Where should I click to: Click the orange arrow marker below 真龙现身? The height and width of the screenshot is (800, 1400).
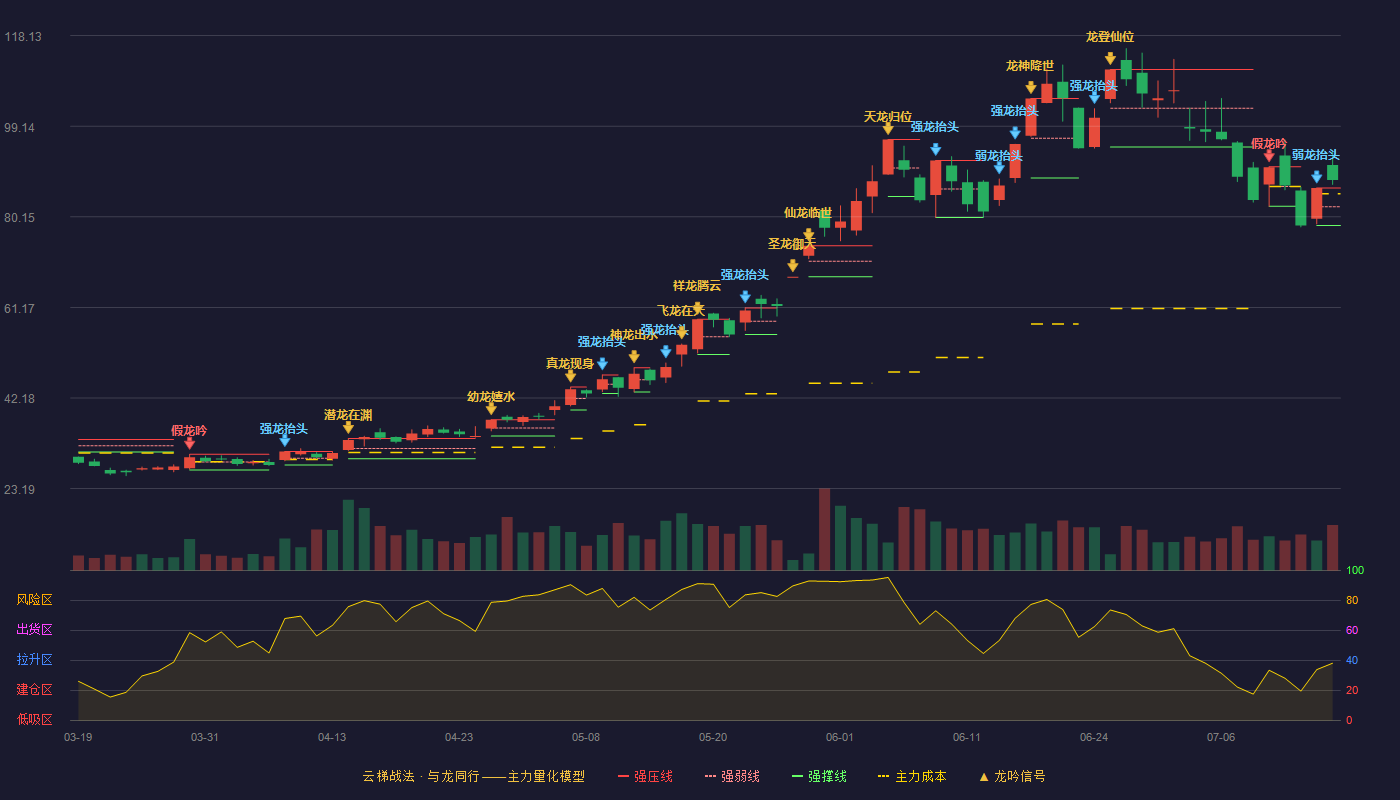click(570, 376)
